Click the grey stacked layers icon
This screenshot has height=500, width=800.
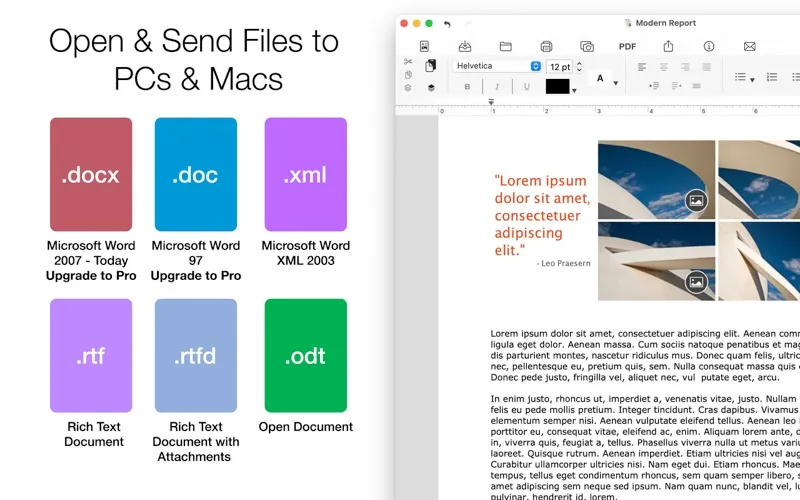coord(408,88)
